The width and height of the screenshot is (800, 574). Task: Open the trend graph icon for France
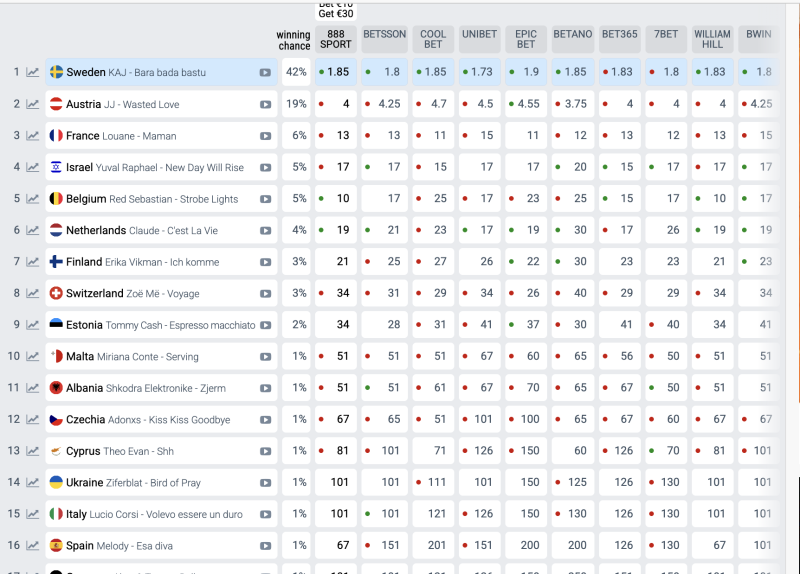tap(33, 136)
